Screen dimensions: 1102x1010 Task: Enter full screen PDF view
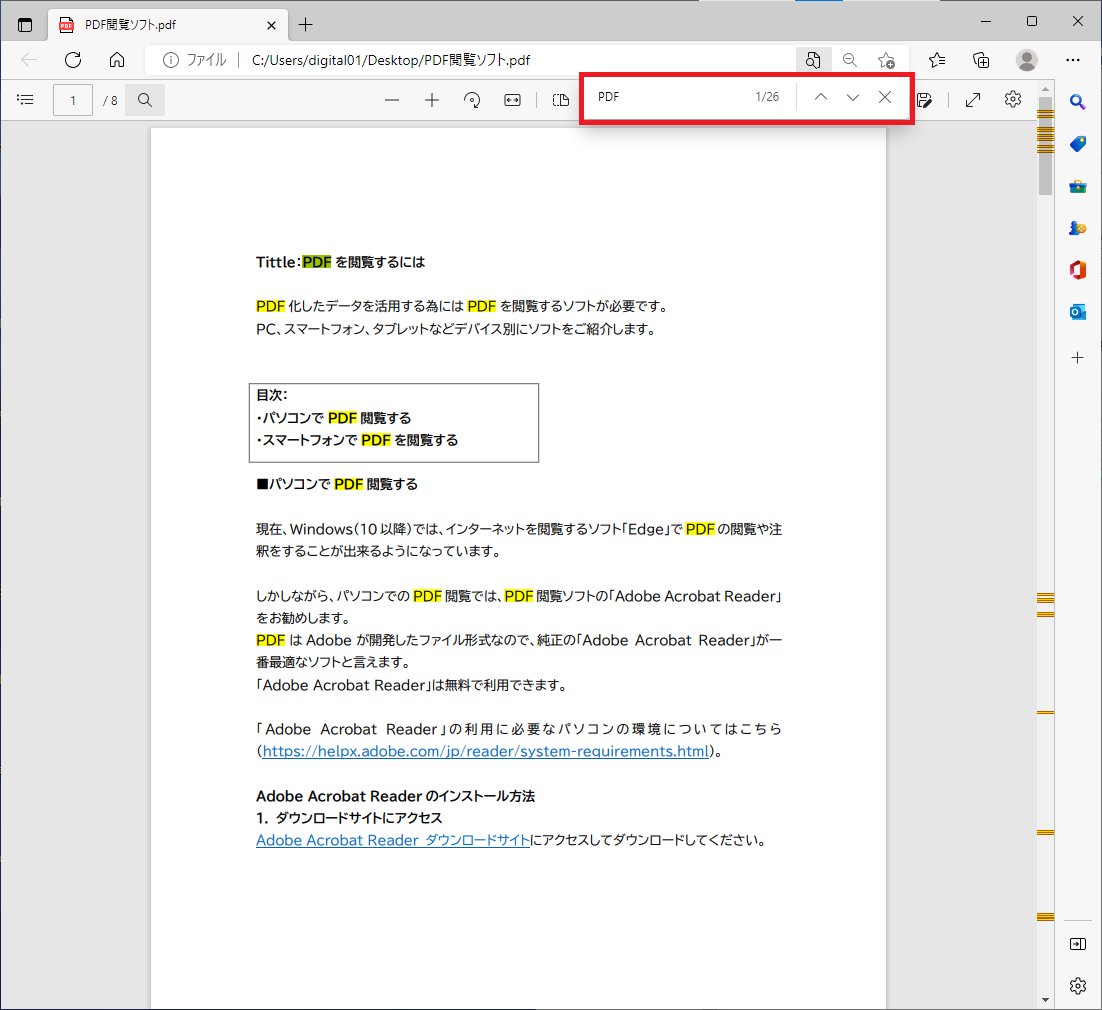coord(973,101)
